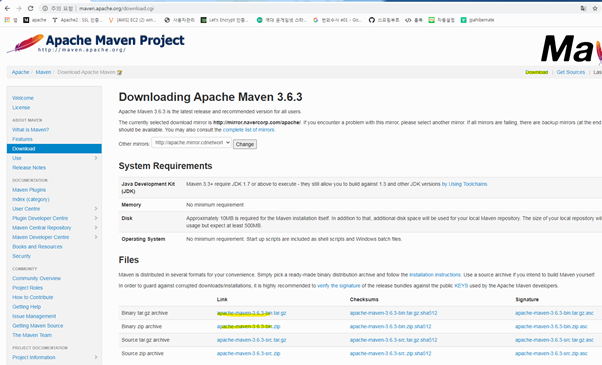Open Maven Plugins in sidebar
Screen dimensions: 602x365
click(x=29, y=190)
